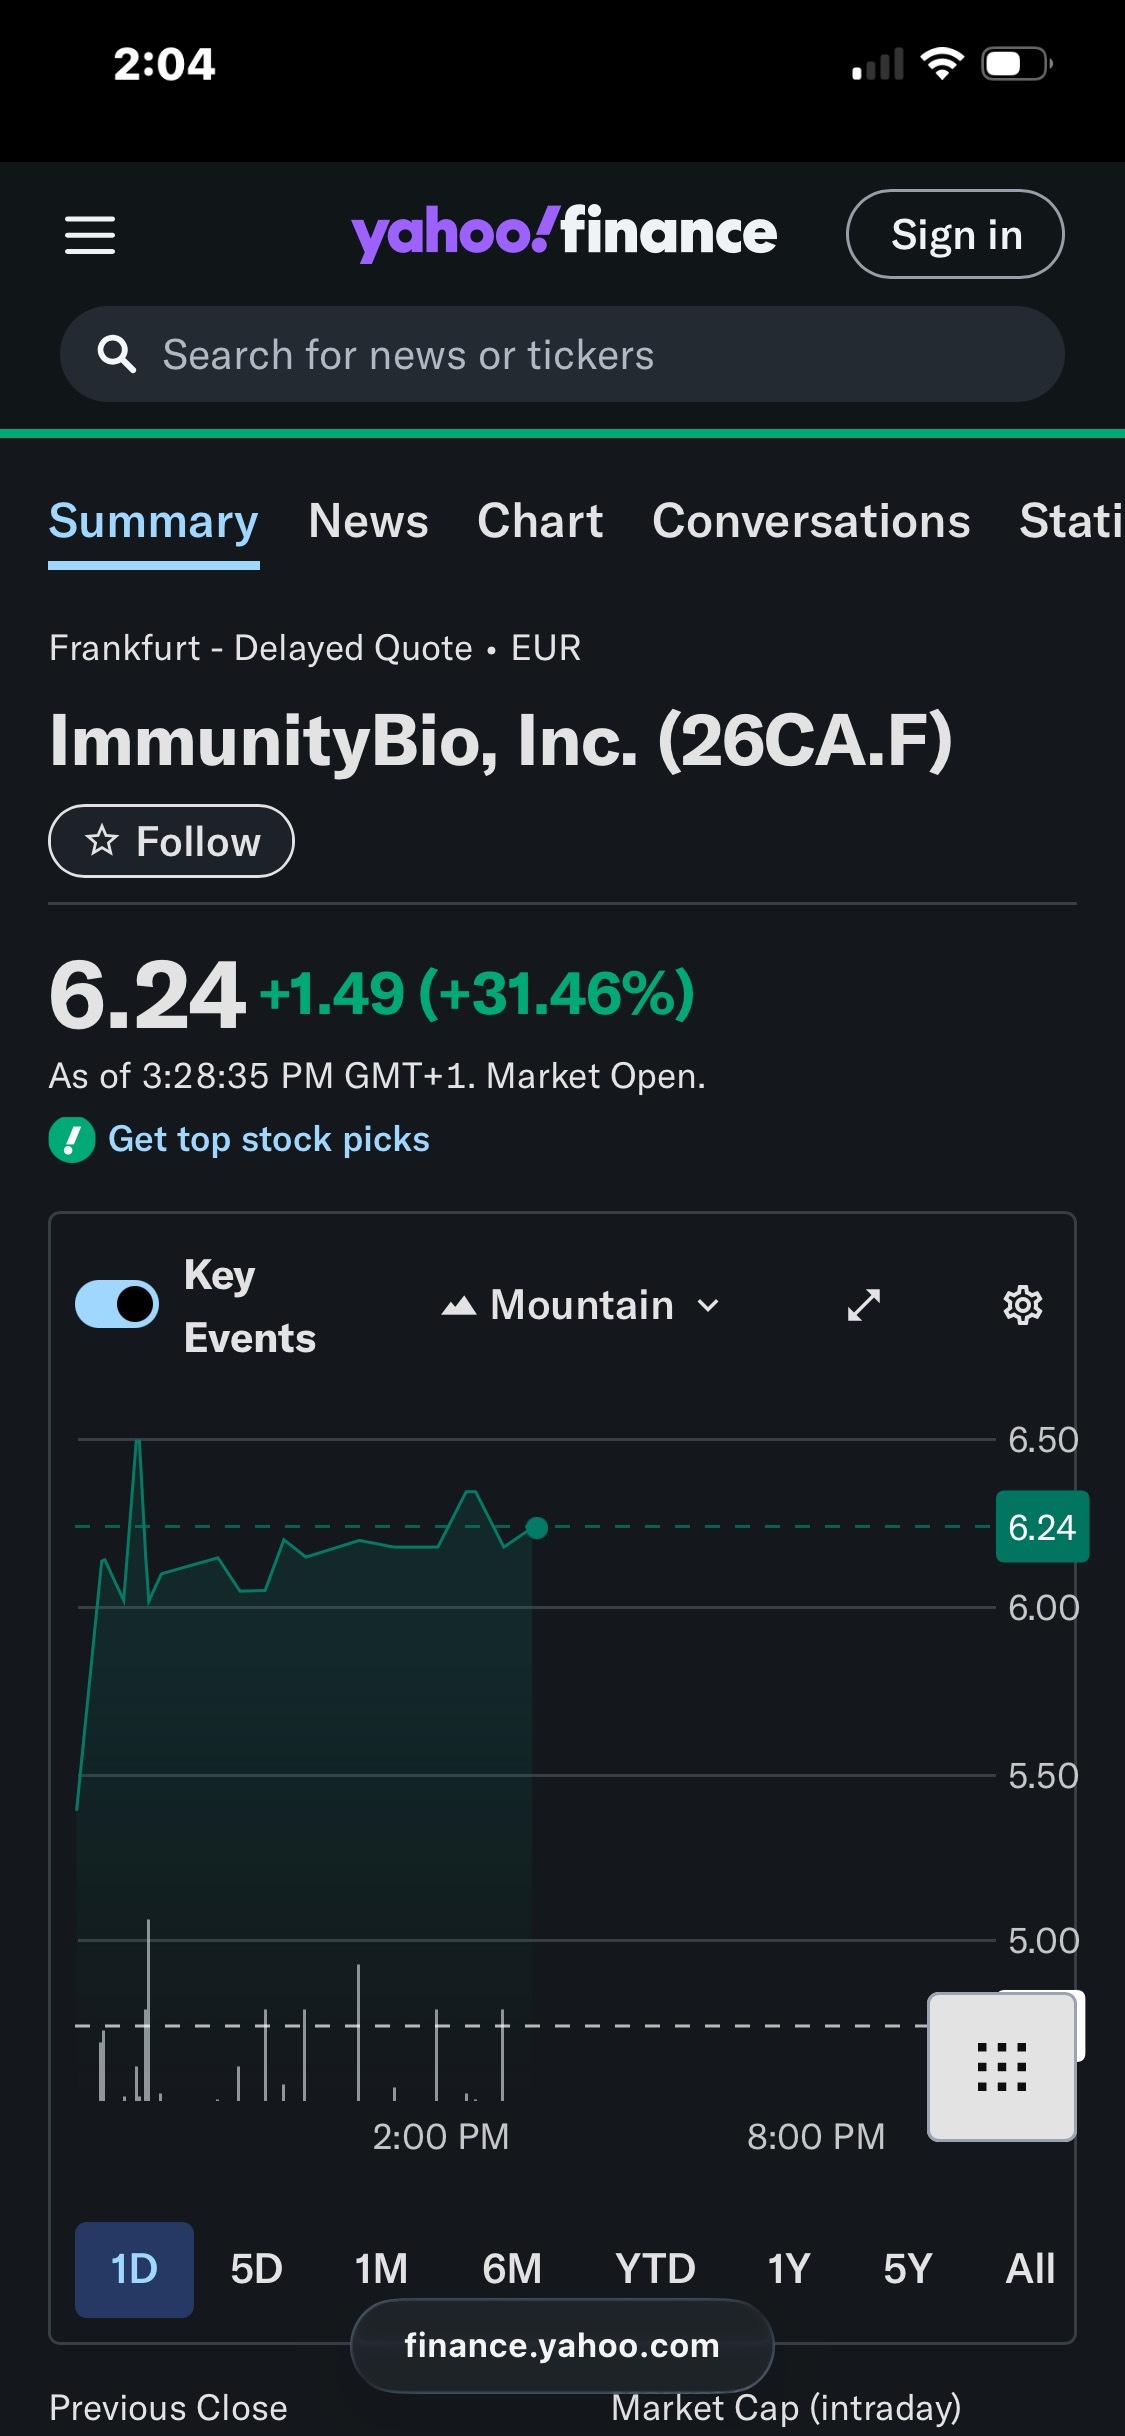Open chart settings gear icon
Viewport: 1125px width, 2436px height.
(1022, 1305)
